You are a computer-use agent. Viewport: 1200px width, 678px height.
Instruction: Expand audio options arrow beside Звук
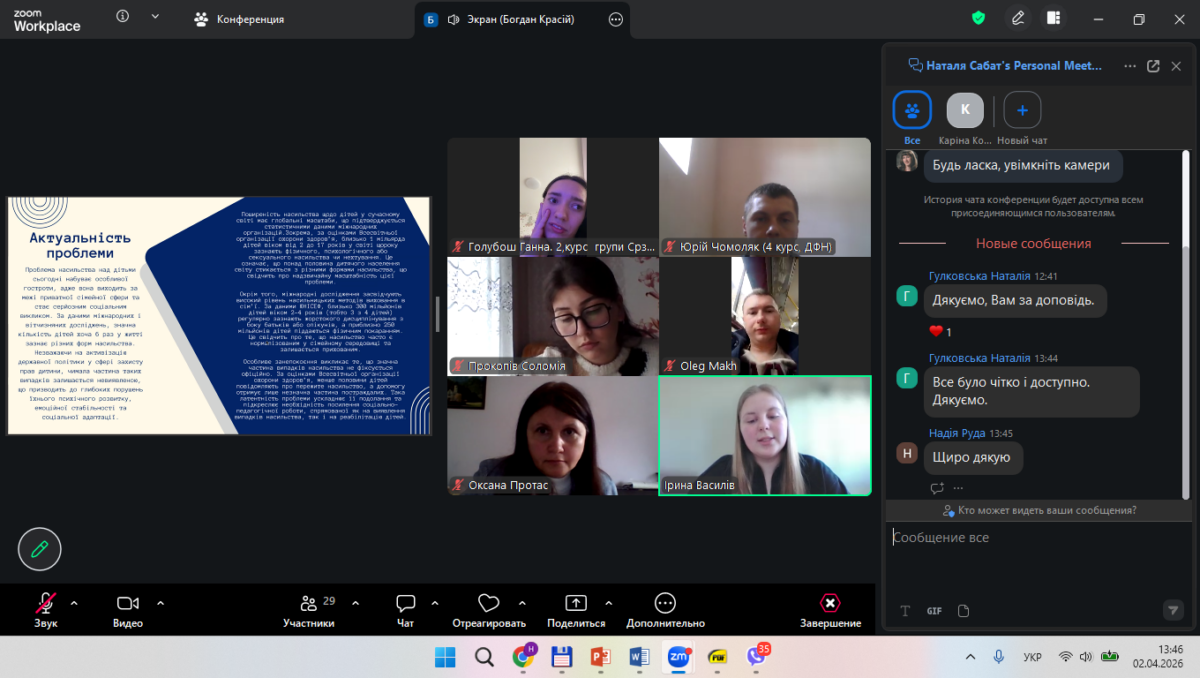click(74, 603)
